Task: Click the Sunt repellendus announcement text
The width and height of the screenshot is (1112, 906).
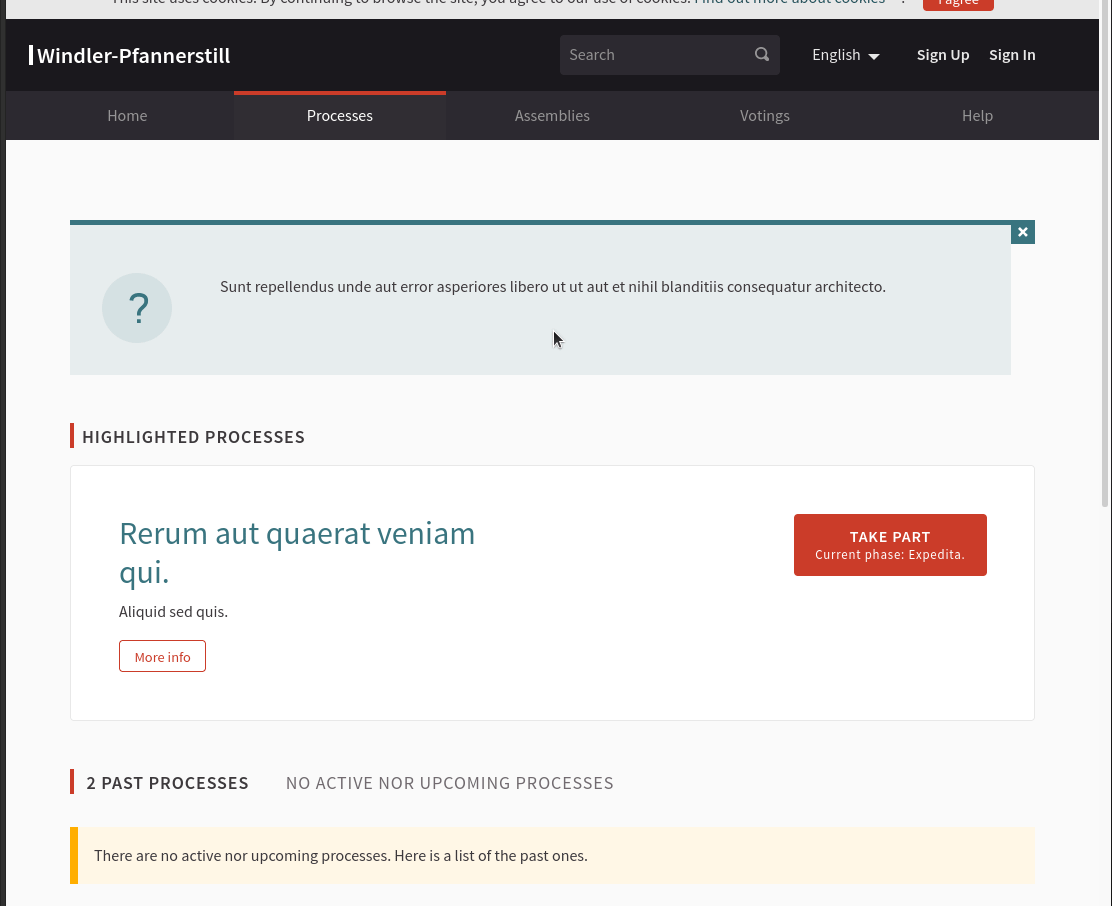Action: (x=552, y=287)
